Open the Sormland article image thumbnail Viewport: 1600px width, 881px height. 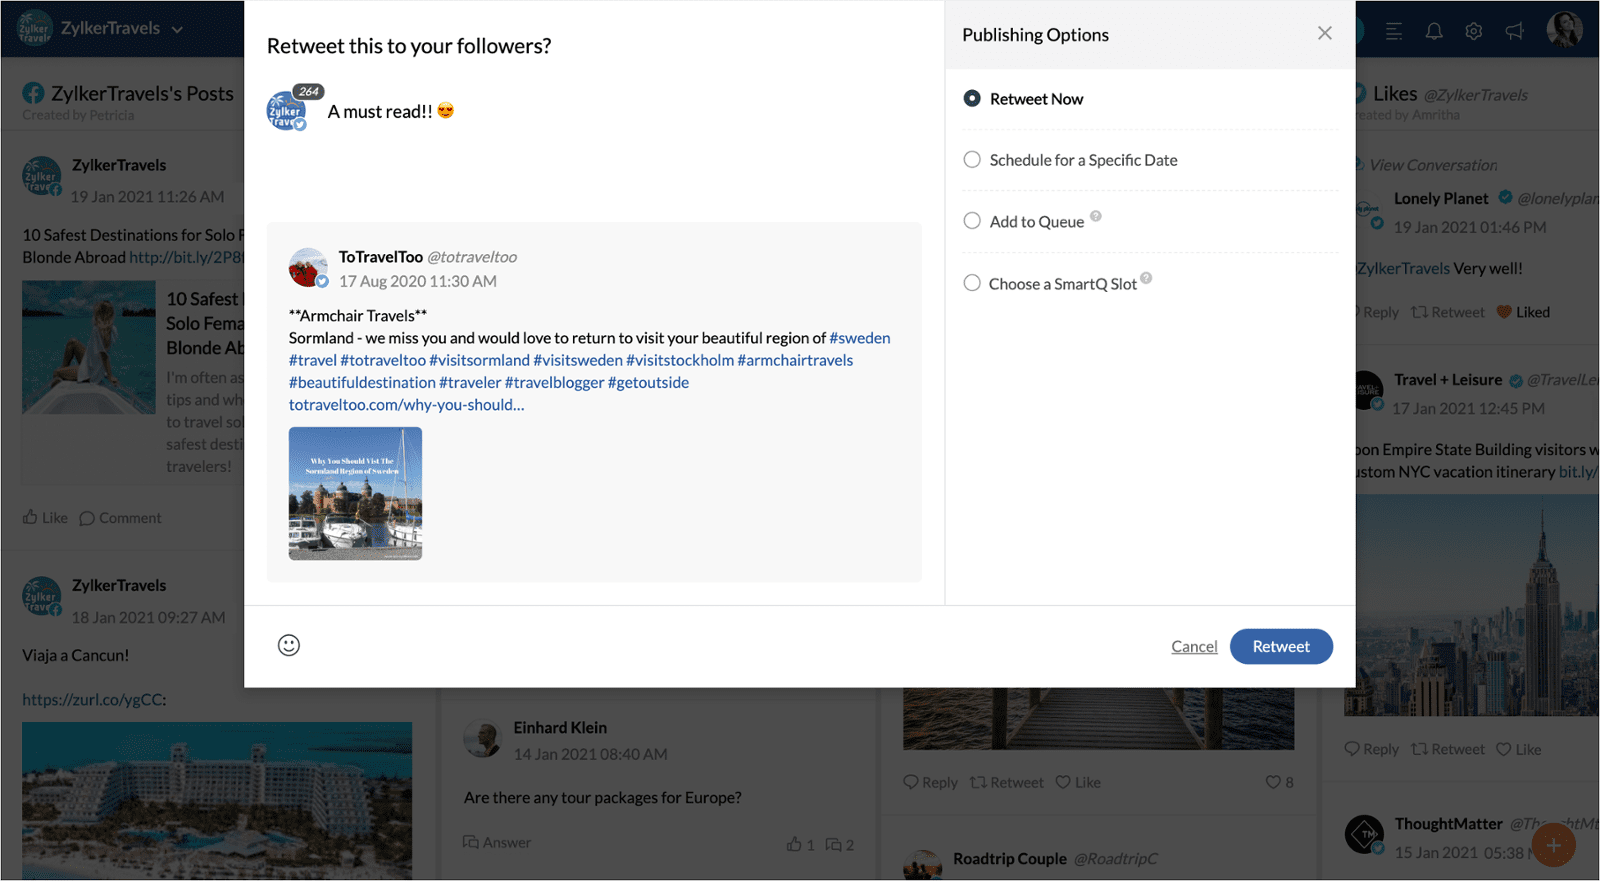pyautogui.click(x=355, y=493)
